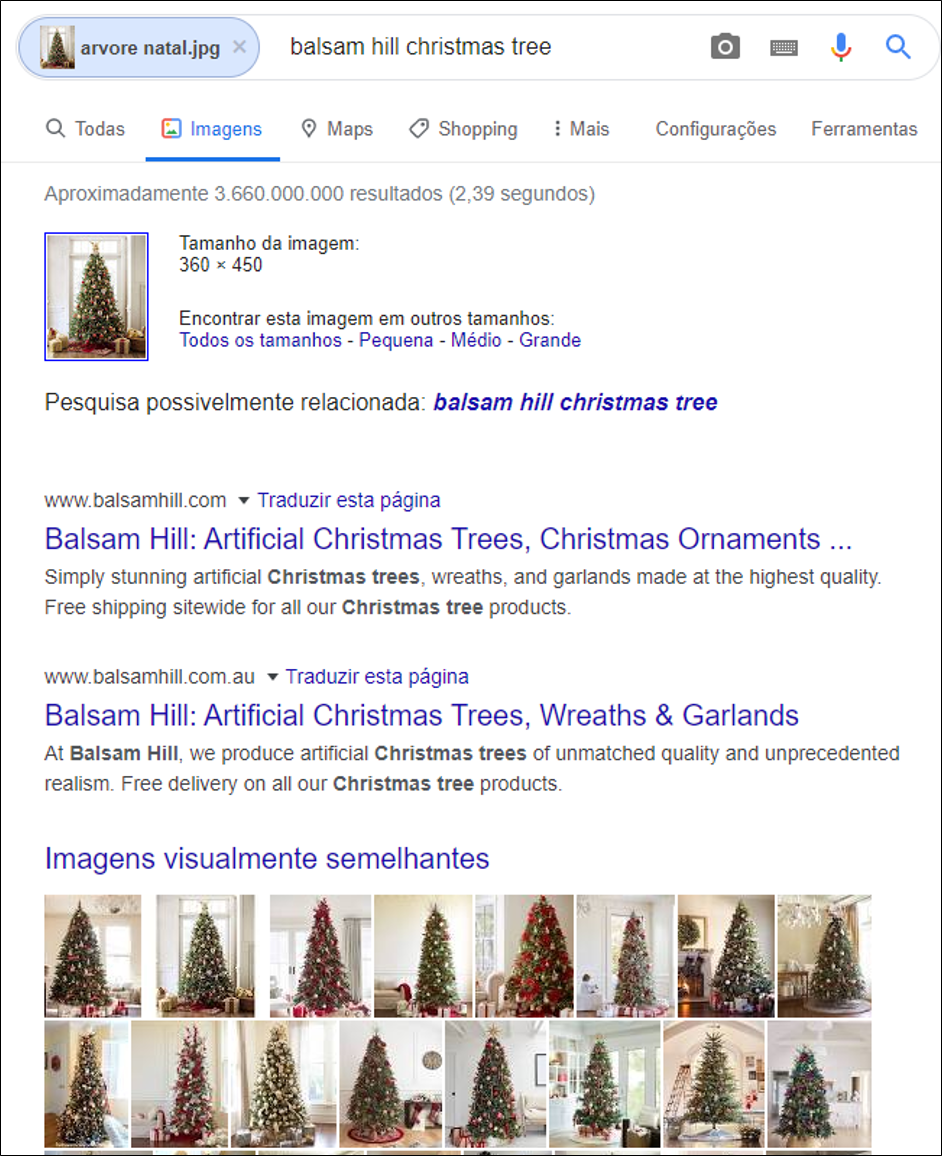Screen dimensions: 942x1156
Task: Select the Grande image size link
Action: click(x=550, y=341)
